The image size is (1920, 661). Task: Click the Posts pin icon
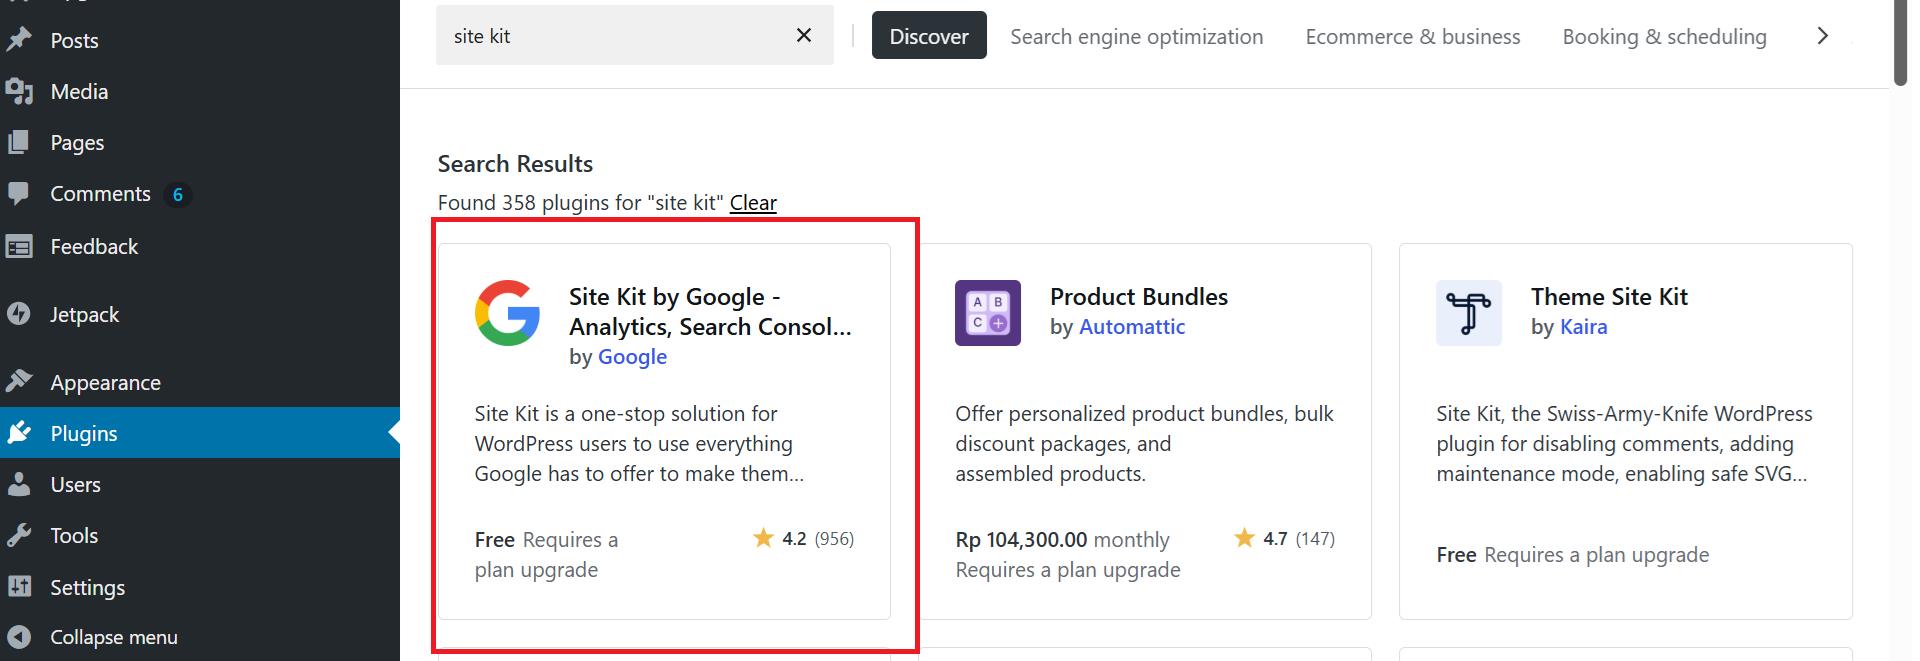click(19, 40)
